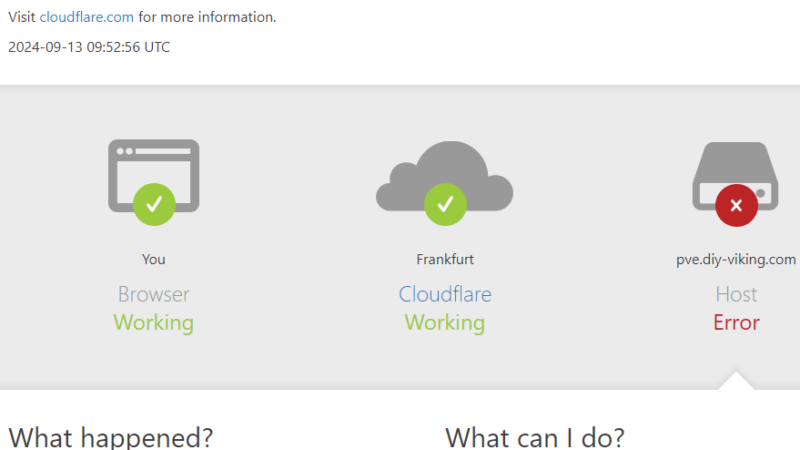Screen dimensions: 800x450
Task: Click the green checkmark on browser icon
Action: pyautogui.click(x=154, y=205)
